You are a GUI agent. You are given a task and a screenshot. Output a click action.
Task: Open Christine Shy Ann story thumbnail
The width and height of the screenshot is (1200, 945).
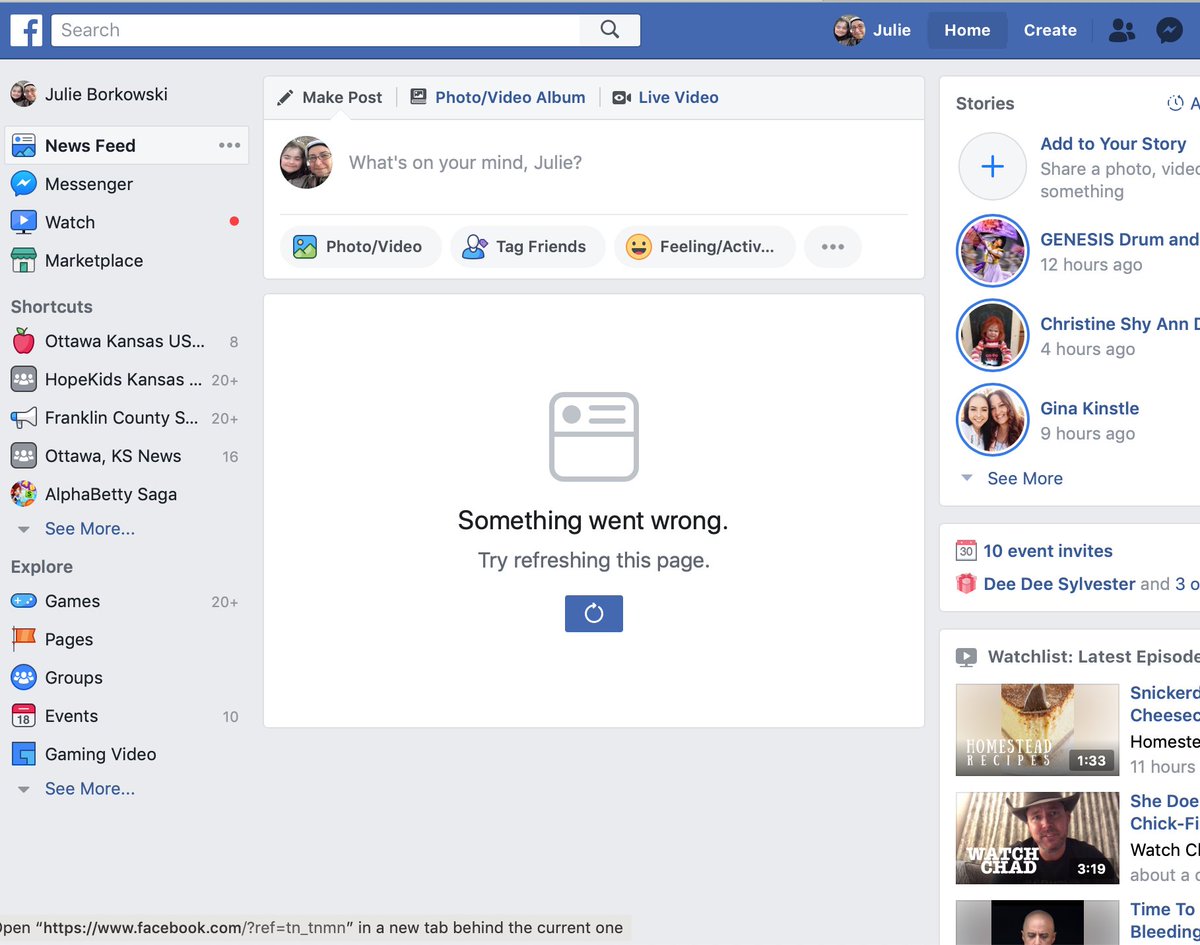(992, 336)
